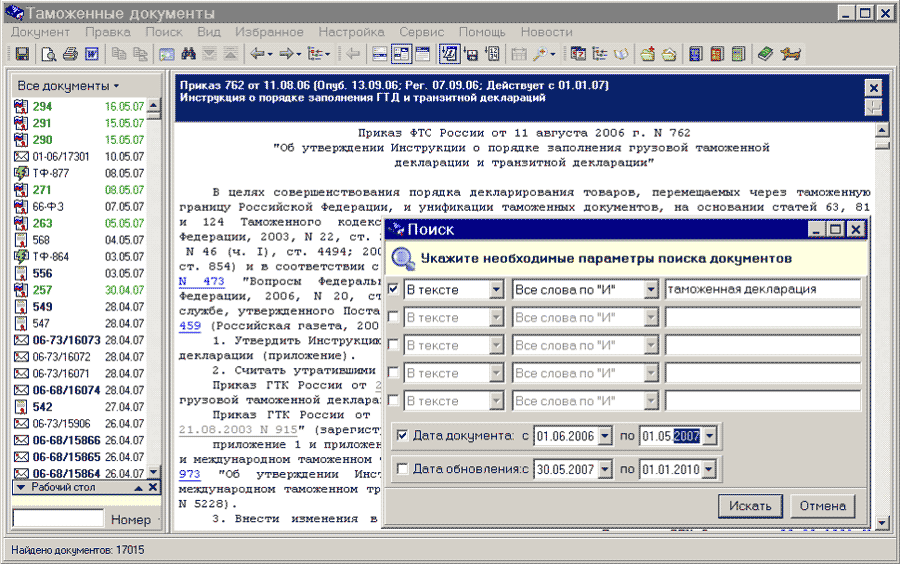Open the update date '30.05.2007' dropdown
This screenshot has width=900, height=564.
[605, 469]
